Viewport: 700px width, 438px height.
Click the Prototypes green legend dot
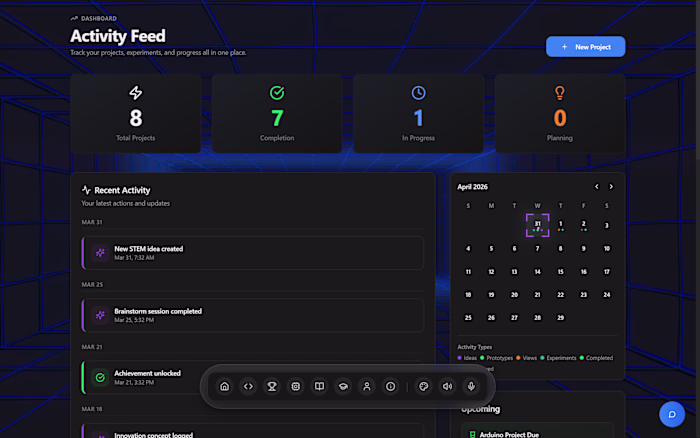coord(482,358)
